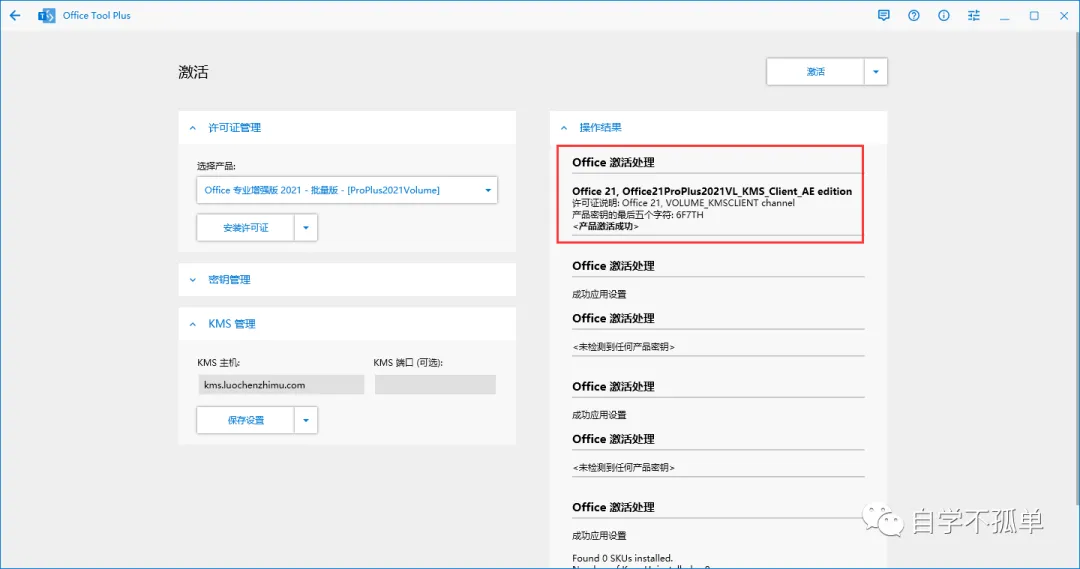The height and width of the screenshot is (569, 1080).
Task: Click the 产品激活成功 status text
Action: coord(605,227)
